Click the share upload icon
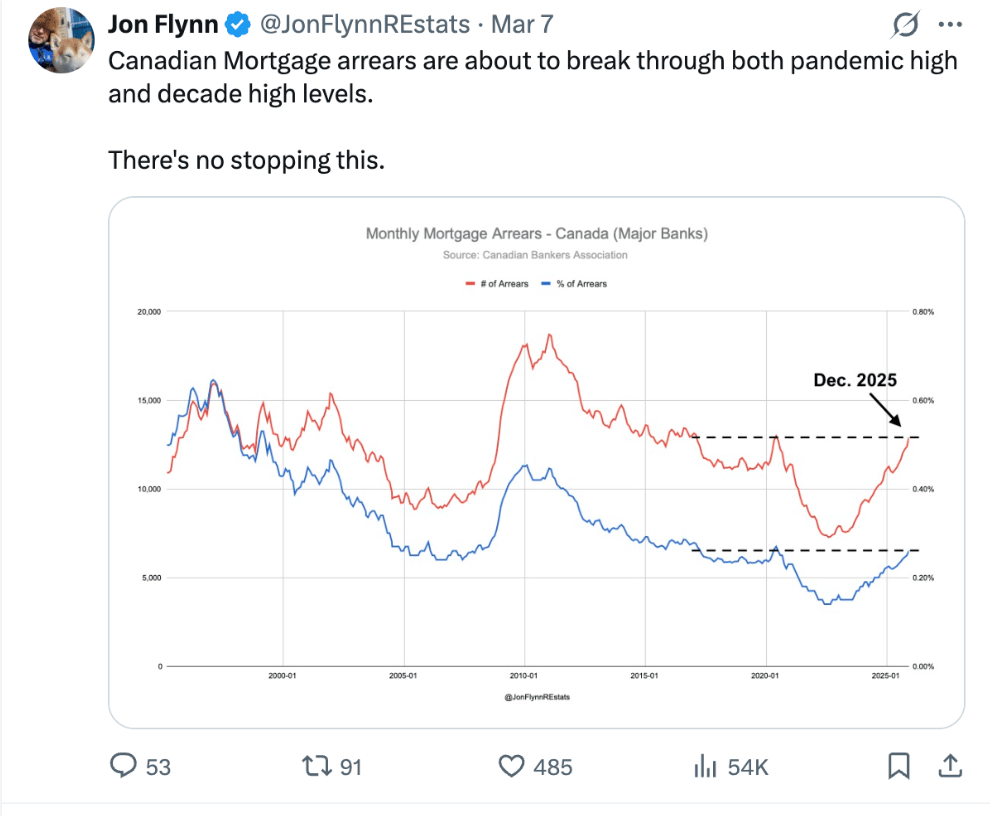The height and width of the screenshot is (816, 990). (x=948, y=766)
